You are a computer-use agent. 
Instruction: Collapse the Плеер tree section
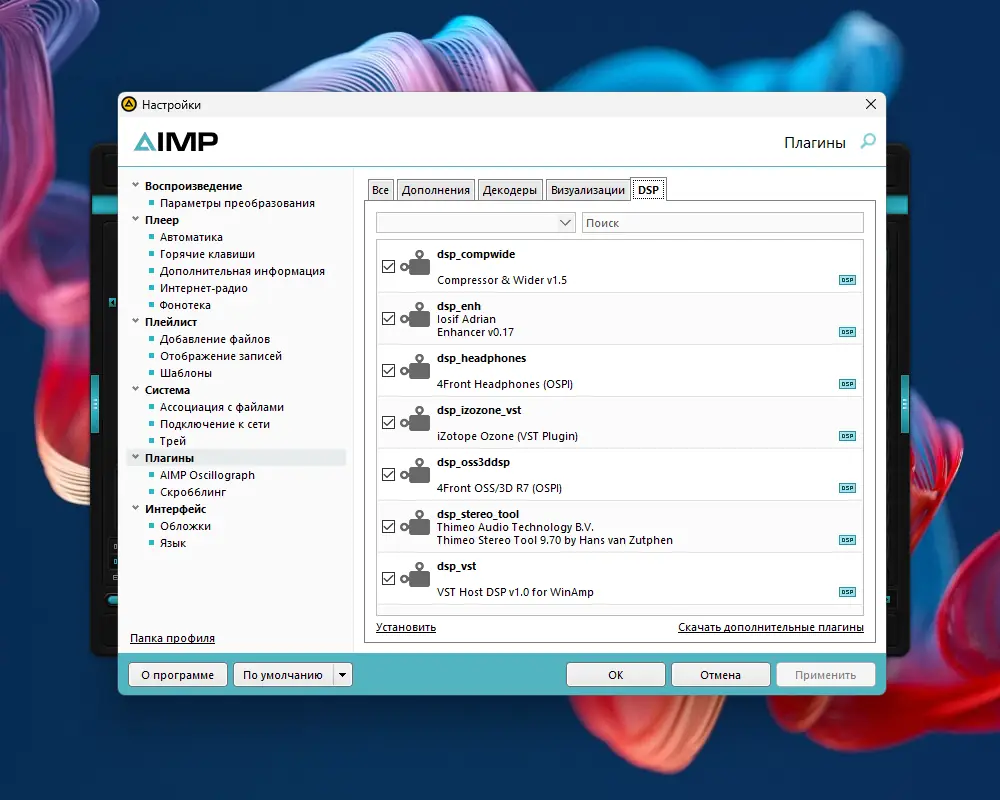coord(135,219)
